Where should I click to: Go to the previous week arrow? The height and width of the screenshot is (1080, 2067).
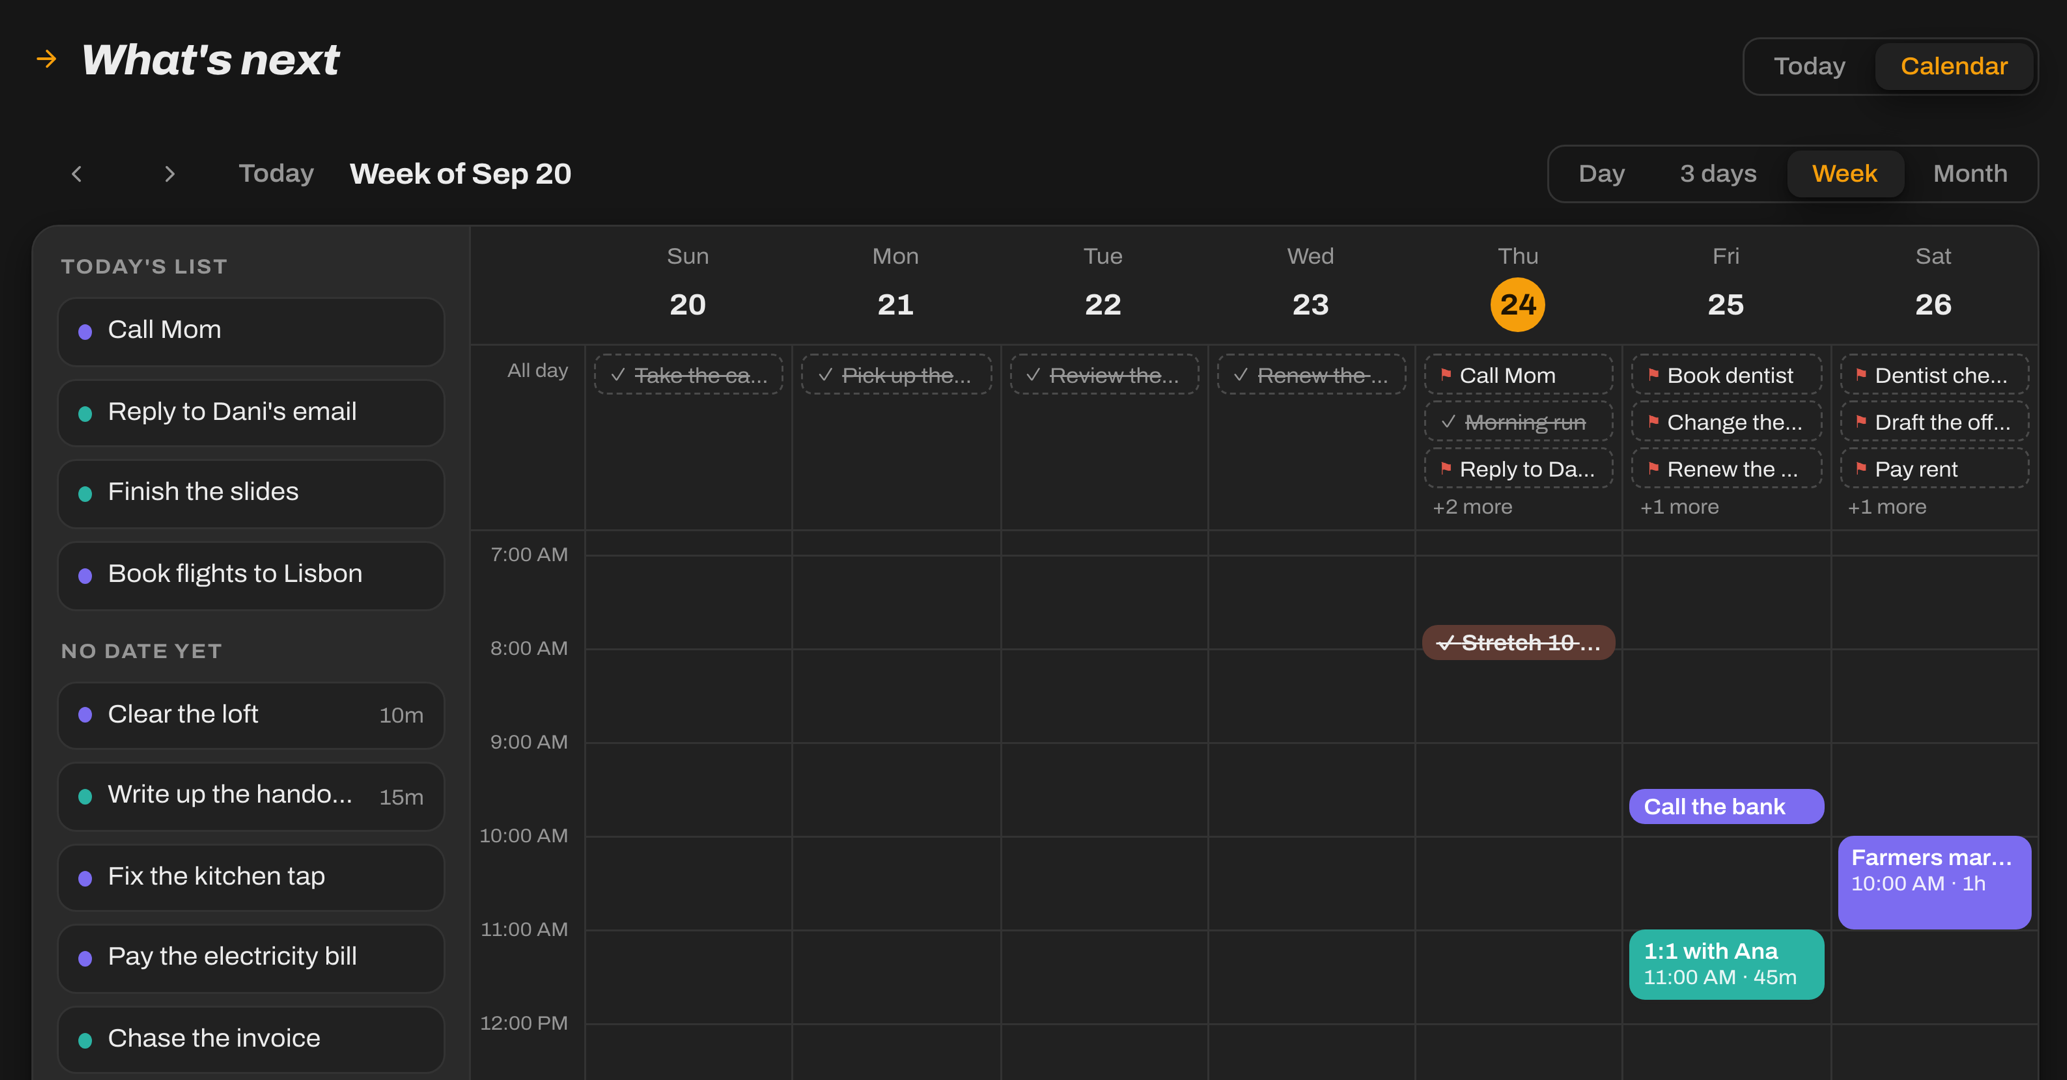[x=77, y=174]
